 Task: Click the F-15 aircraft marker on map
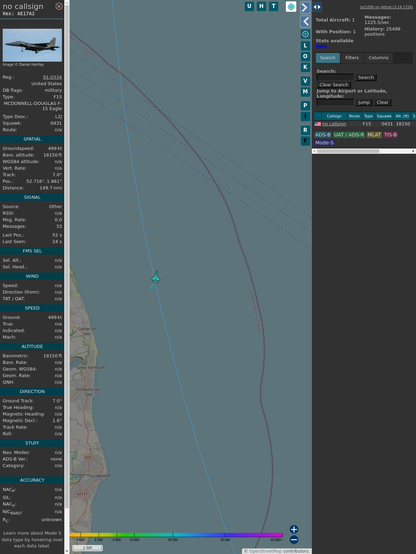click(156, 278)
